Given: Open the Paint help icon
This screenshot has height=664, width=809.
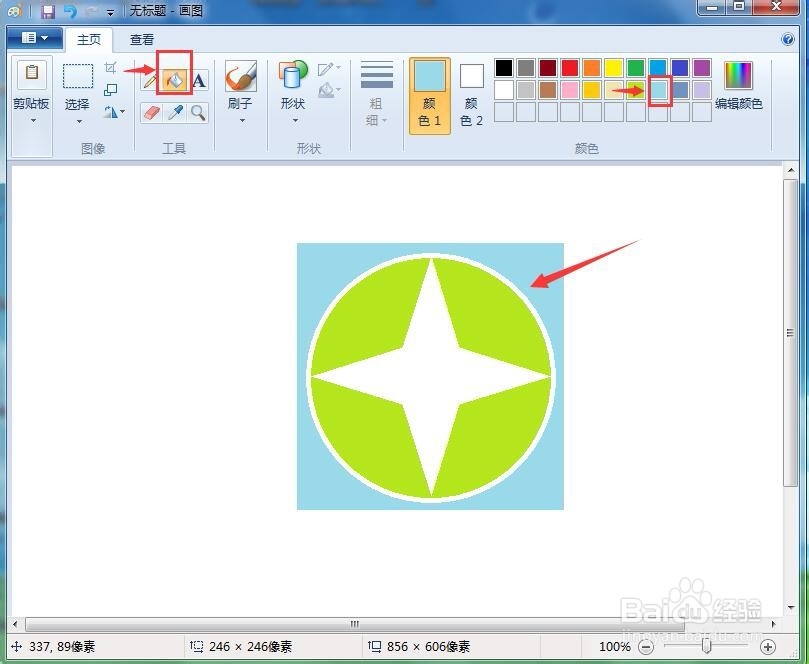Looking at the screenshot, I should click(788, 39).
